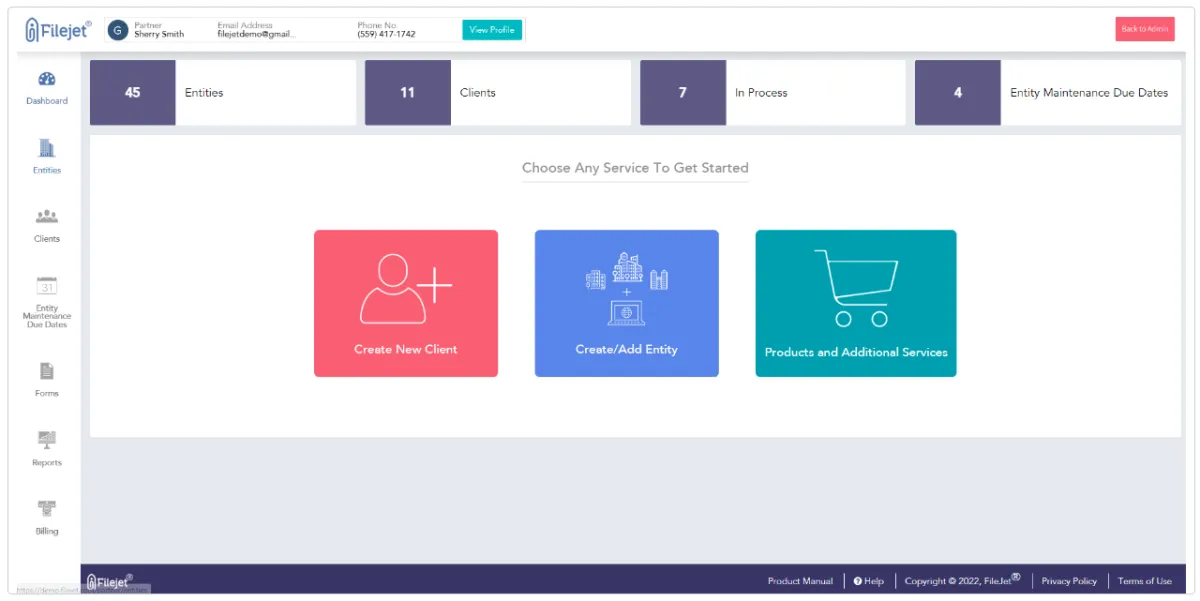Open the Product Manual link
Viewport: 1200px width, 601px height.
click(800, 581)
